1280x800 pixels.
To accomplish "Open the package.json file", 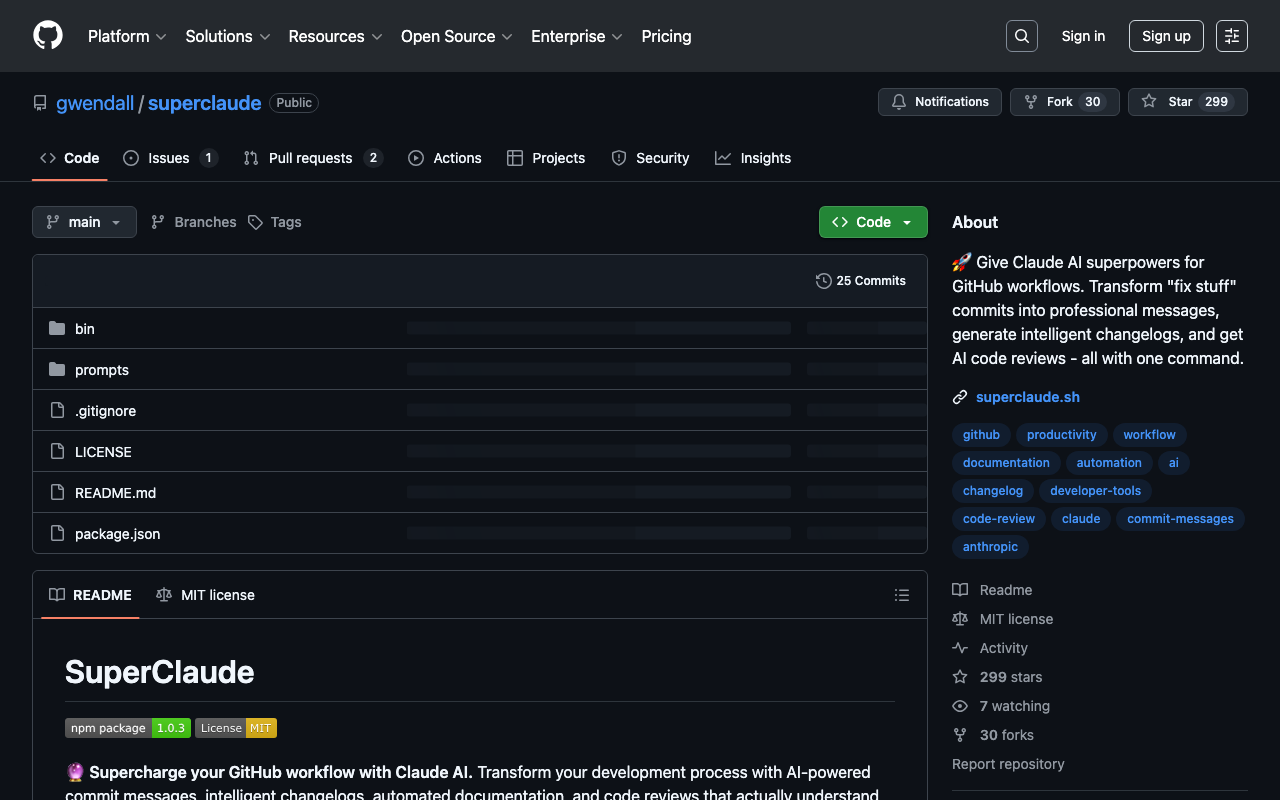I will (x=117, y=534).
